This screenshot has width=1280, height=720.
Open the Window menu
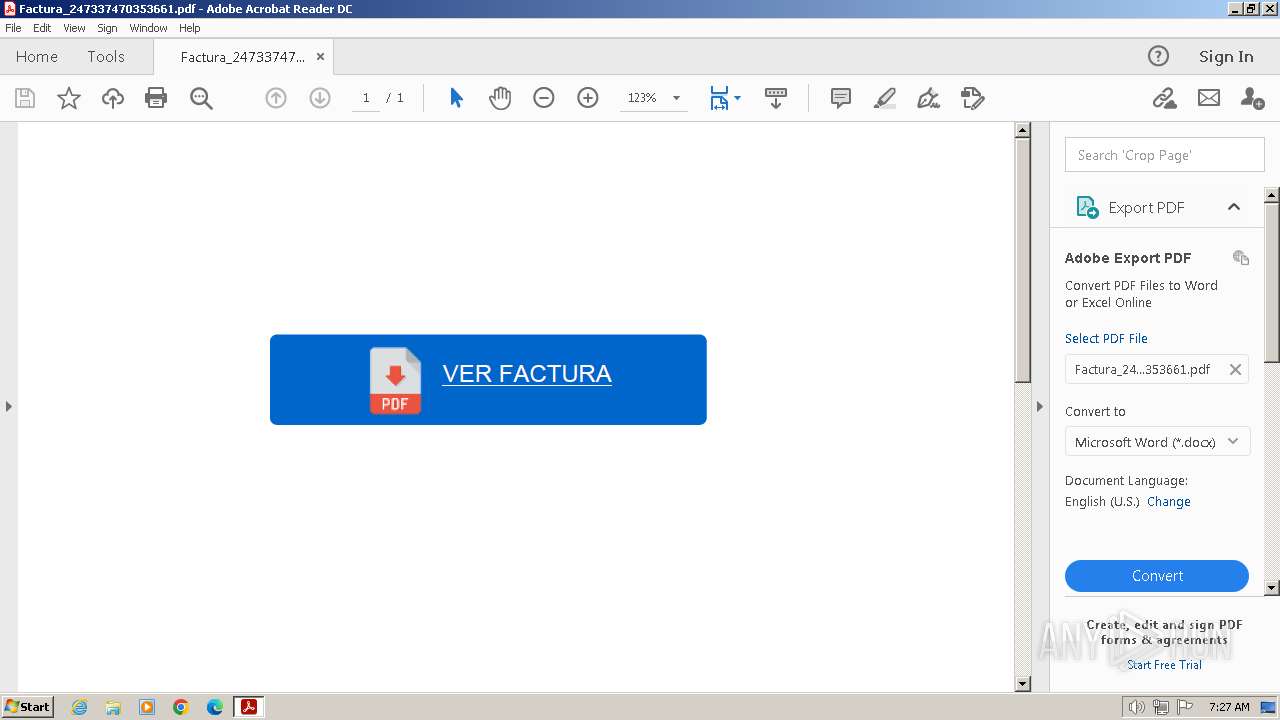pyautogui.click(x=148, y=28)
